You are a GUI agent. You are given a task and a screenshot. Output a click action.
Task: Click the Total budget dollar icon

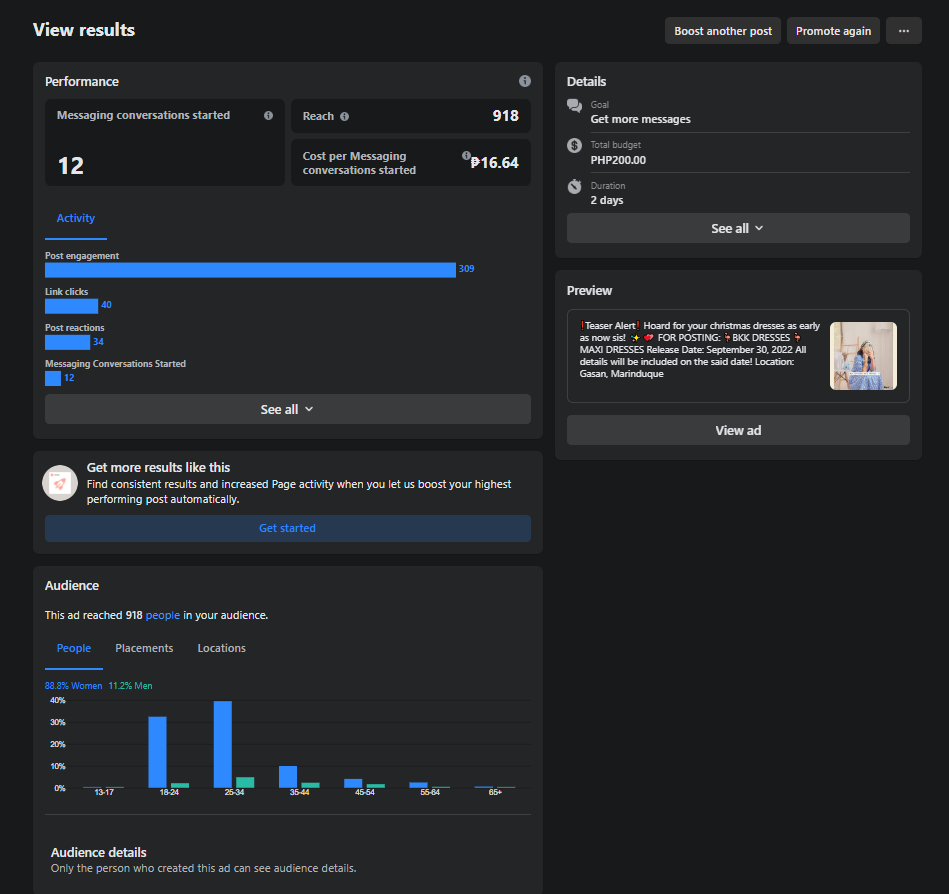(x=574, y=146)
